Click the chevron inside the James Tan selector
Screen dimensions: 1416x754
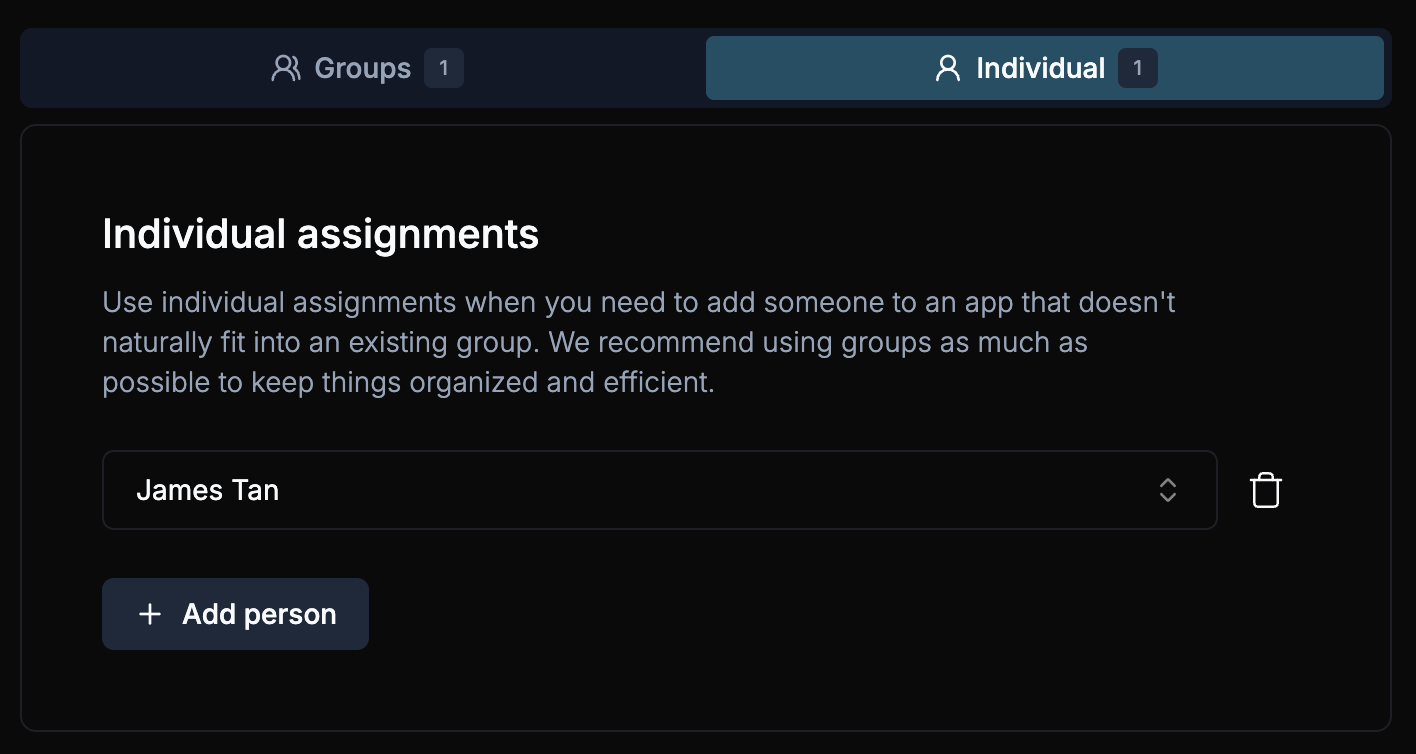[1168, 490]
